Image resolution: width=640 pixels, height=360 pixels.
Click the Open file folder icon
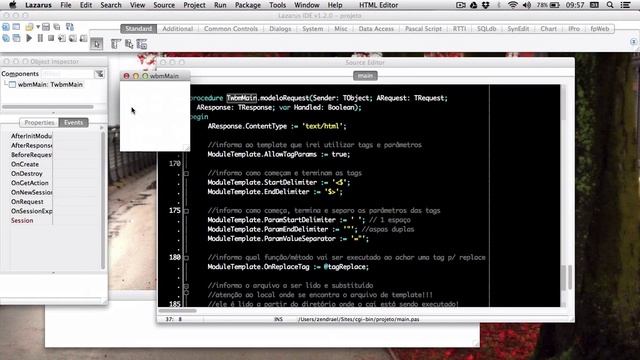pos(29,27)
